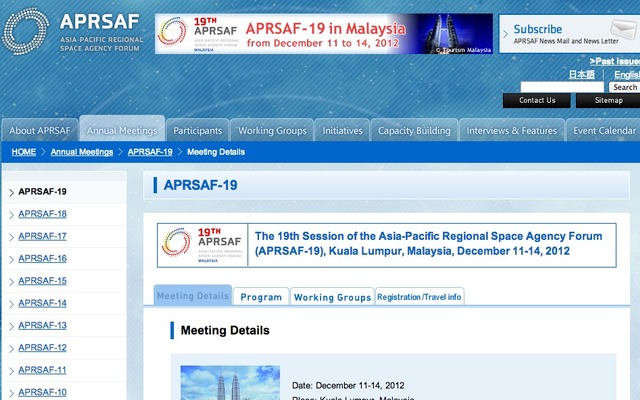Open the Registration/Travel info tab
The image size is (640, 400).
coord(419,297)
